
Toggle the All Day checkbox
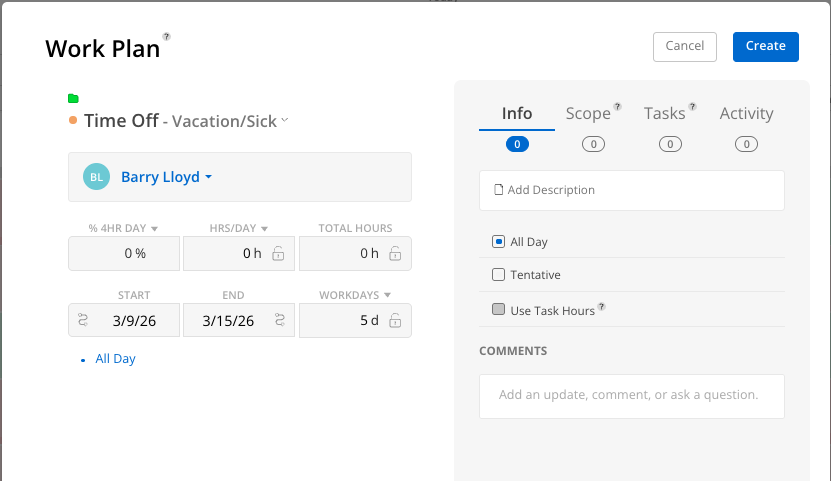[x=498, y=241]
